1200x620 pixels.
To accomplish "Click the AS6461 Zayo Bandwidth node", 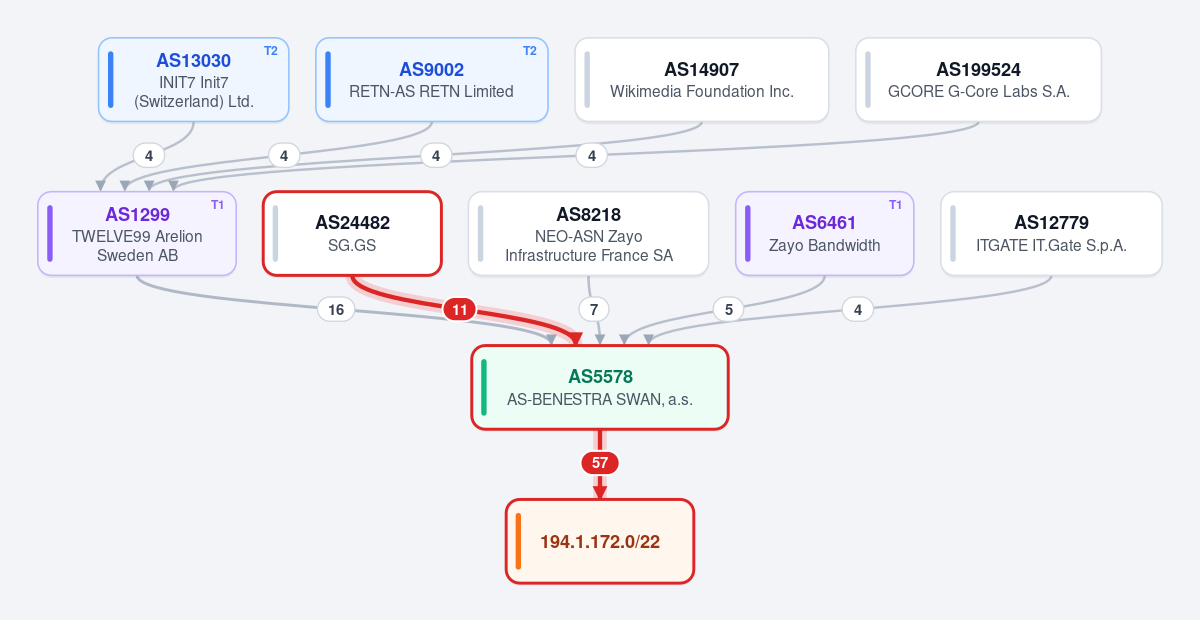I will (825, 233).
